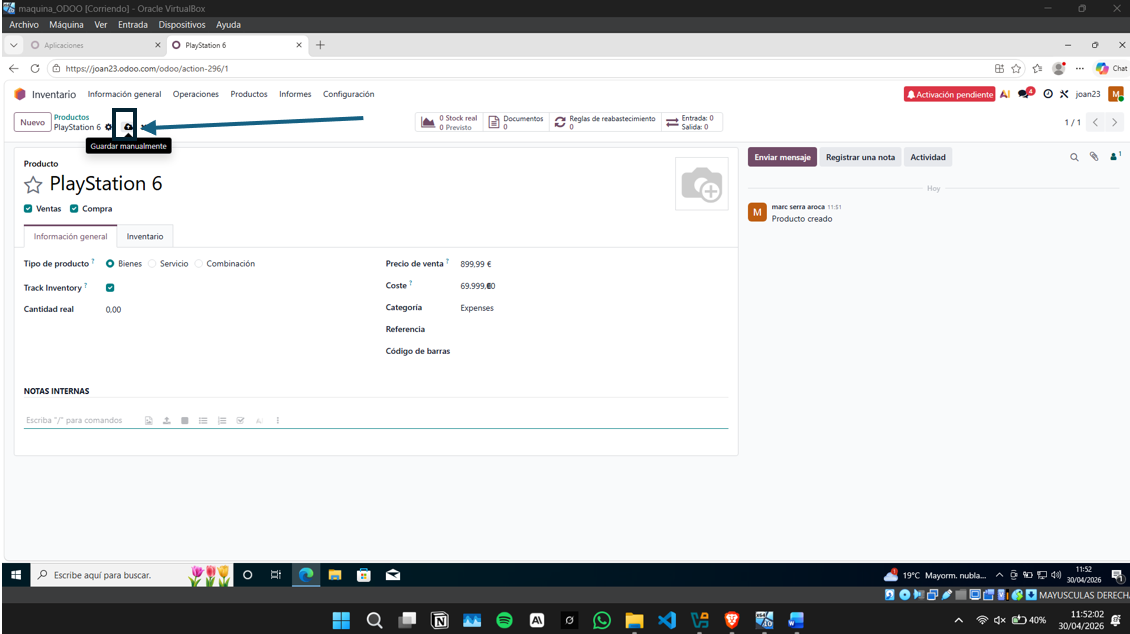This screenshot has width=1130, height=634.
Task: Insert a numbered list in internal notes
Action: coord(222,421)
